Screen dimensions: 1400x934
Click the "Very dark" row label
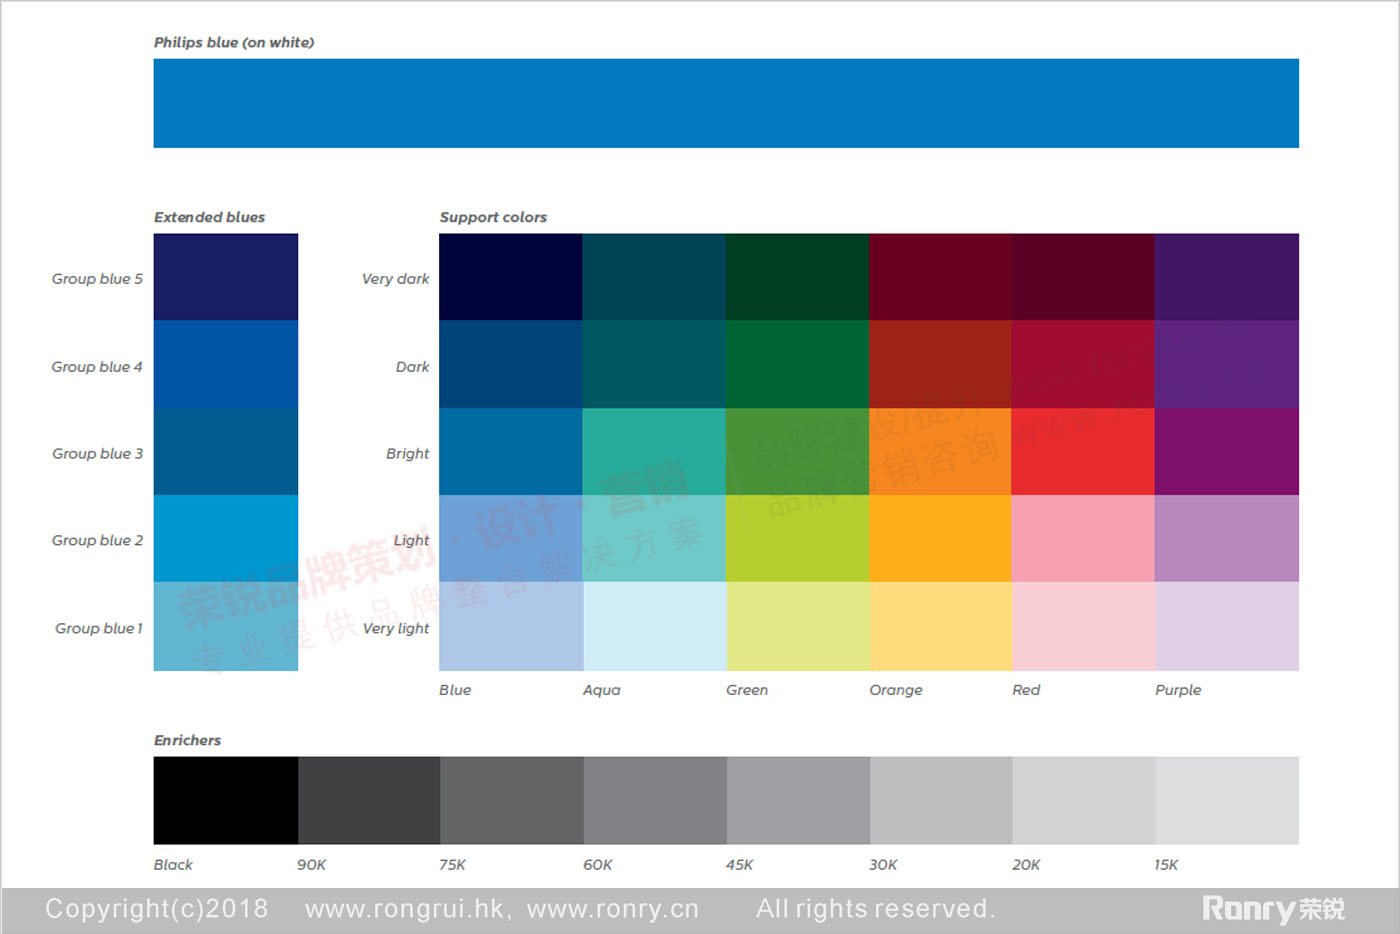coord(395,279)
